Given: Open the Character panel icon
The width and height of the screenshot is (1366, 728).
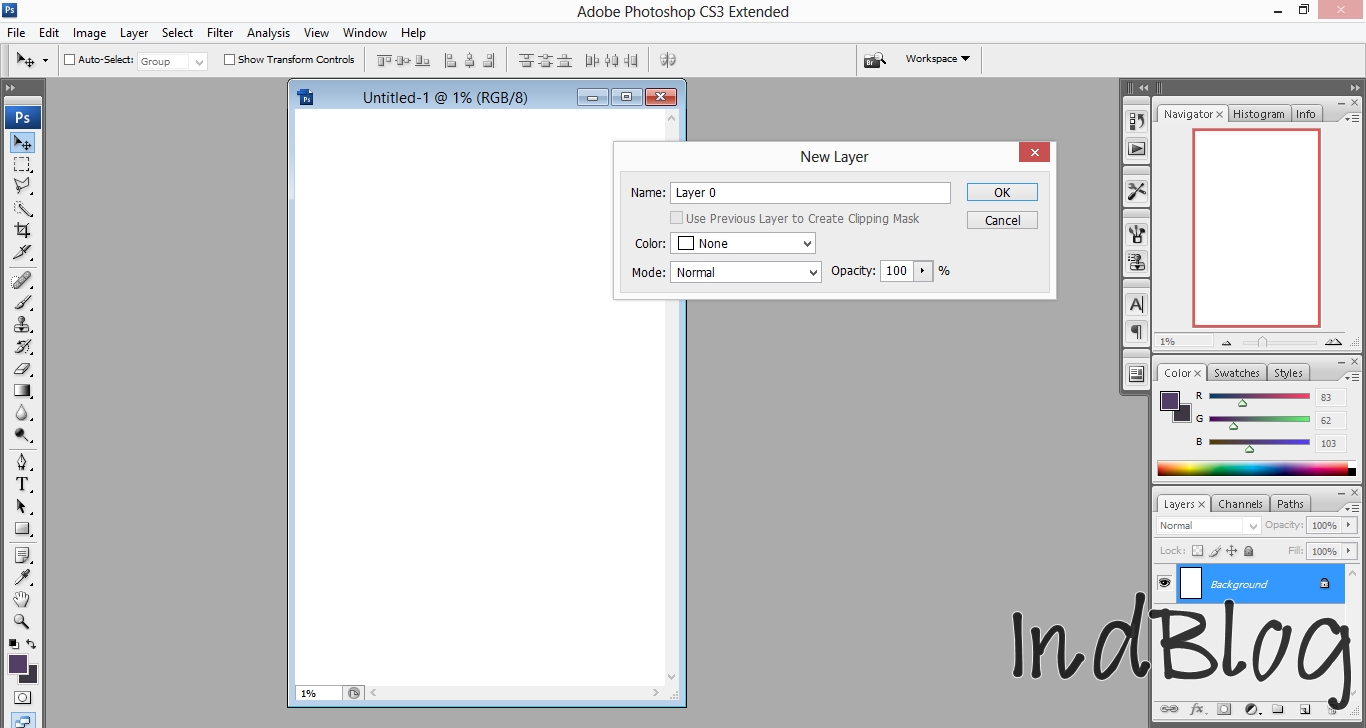Looking at the screenshot, I should coord(1136,304).
